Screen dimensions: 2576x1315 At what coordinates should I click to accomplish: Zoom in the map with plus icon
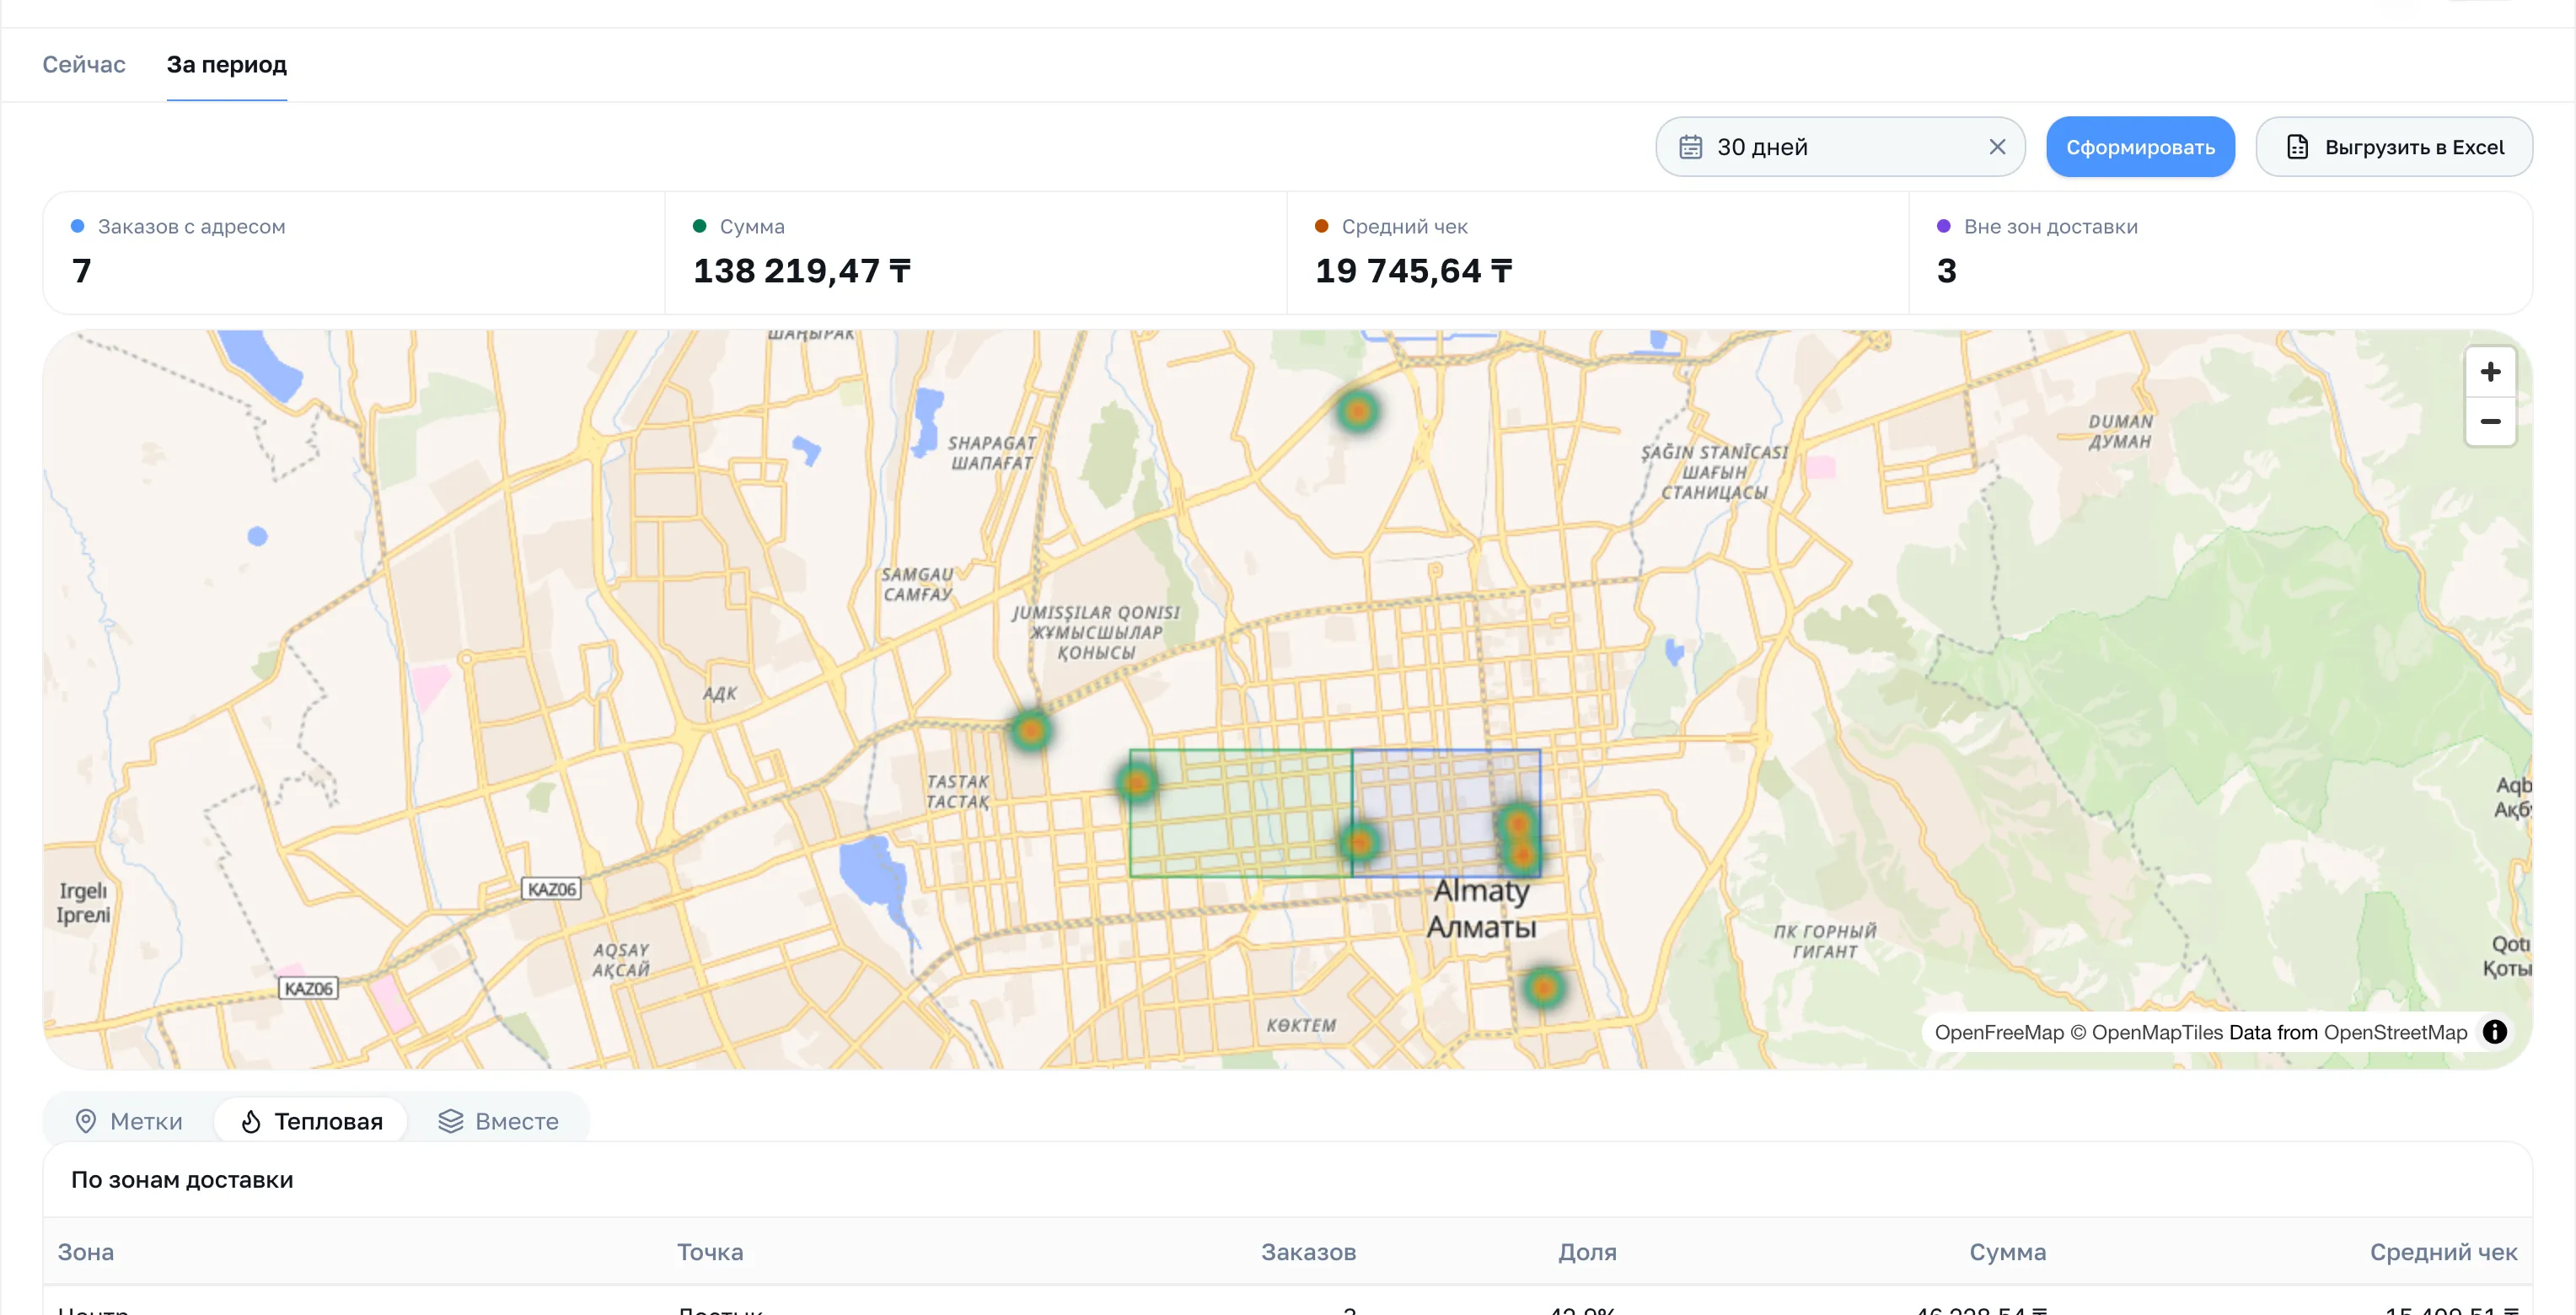(2490, 372)
